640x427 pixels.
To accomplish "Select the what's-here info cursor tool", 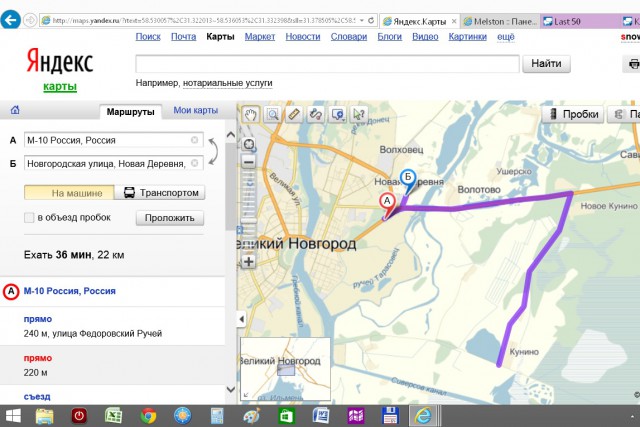I will pos(359,115).
